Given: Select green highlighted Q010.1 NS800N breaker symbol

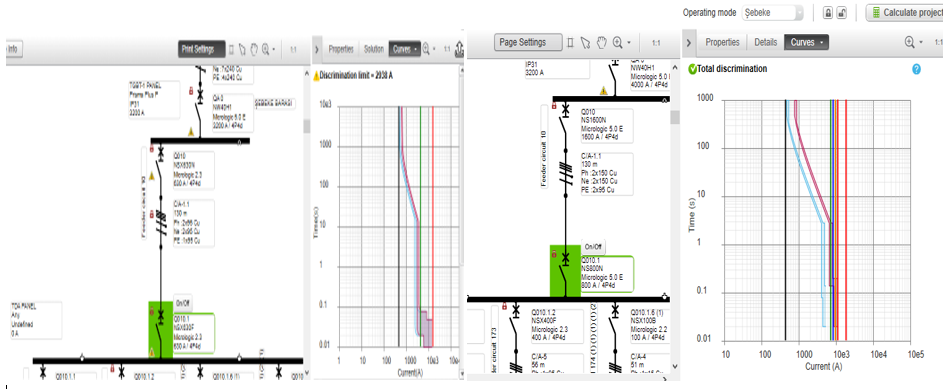Looking at the screenshot, I should pyautogui.click(x=565, y=271).
